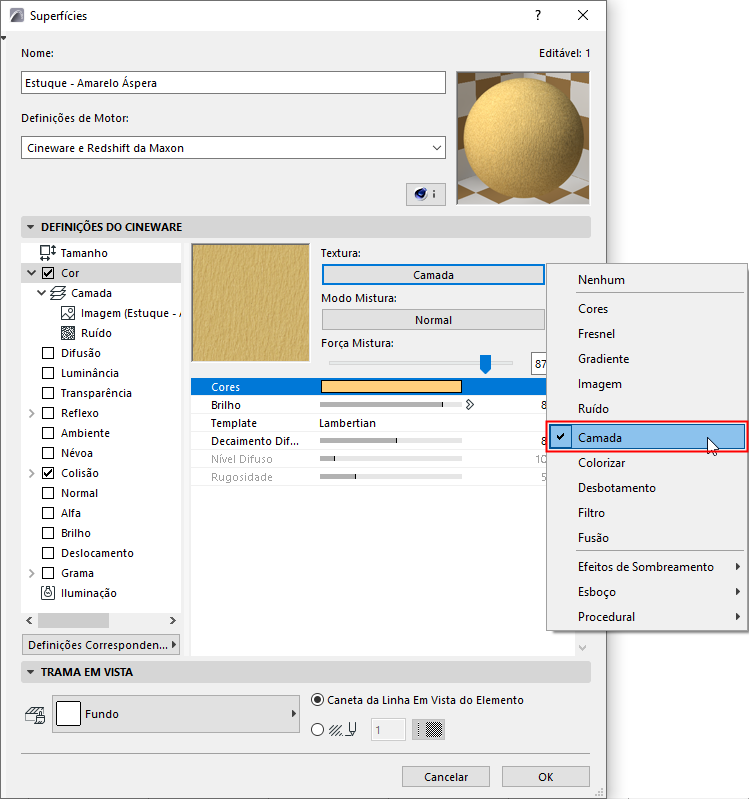
Task: Enable the Luminância checkbox
Action: (x=48, y=373)
